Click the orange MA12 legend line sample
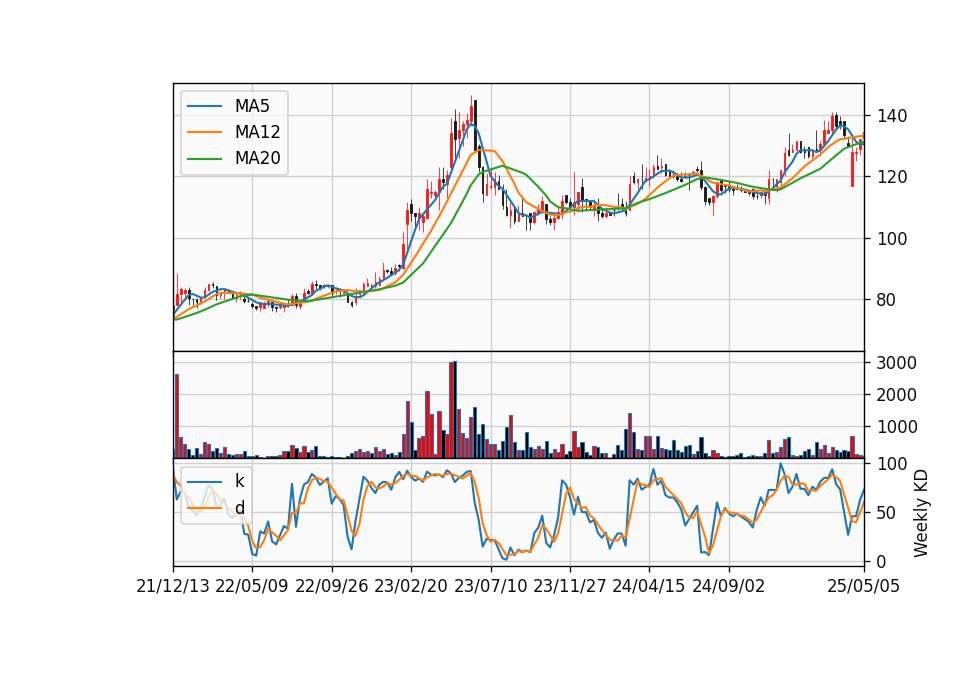960x690 pixels. coord(204,132)
